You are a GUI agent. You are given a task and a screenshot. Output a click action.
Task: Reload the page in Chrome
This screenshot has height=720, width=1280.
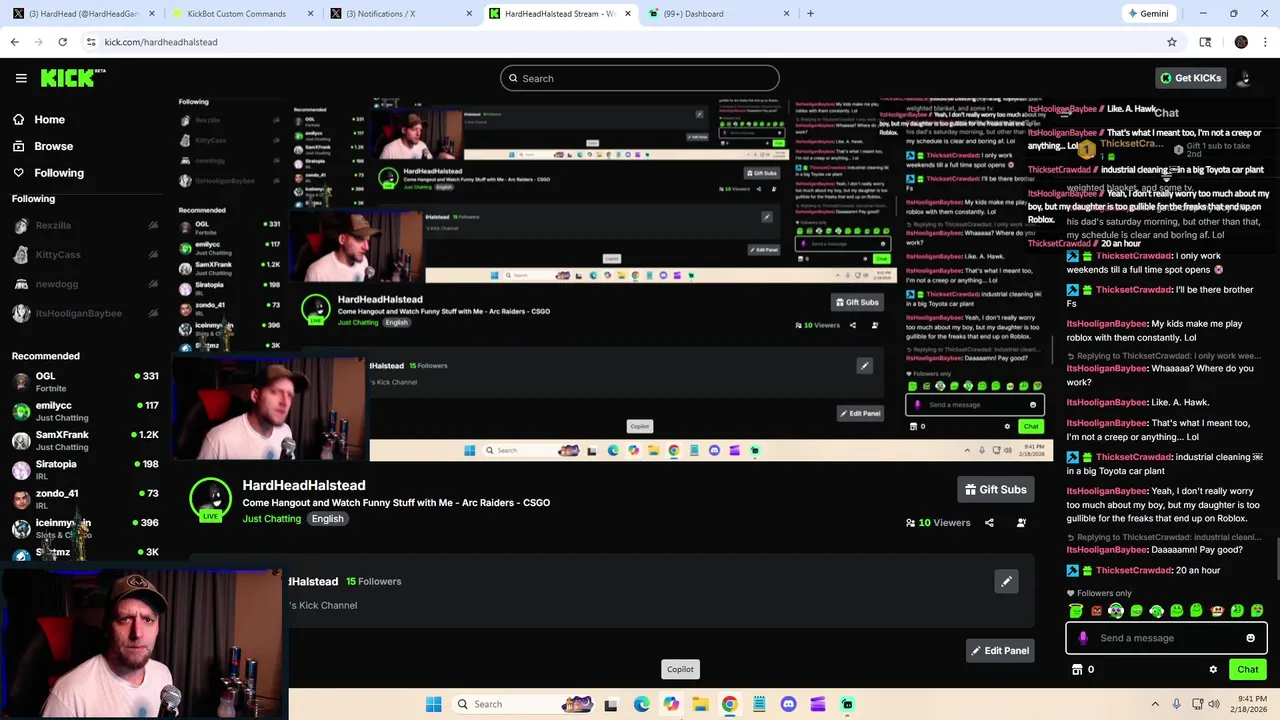point(62,42)
